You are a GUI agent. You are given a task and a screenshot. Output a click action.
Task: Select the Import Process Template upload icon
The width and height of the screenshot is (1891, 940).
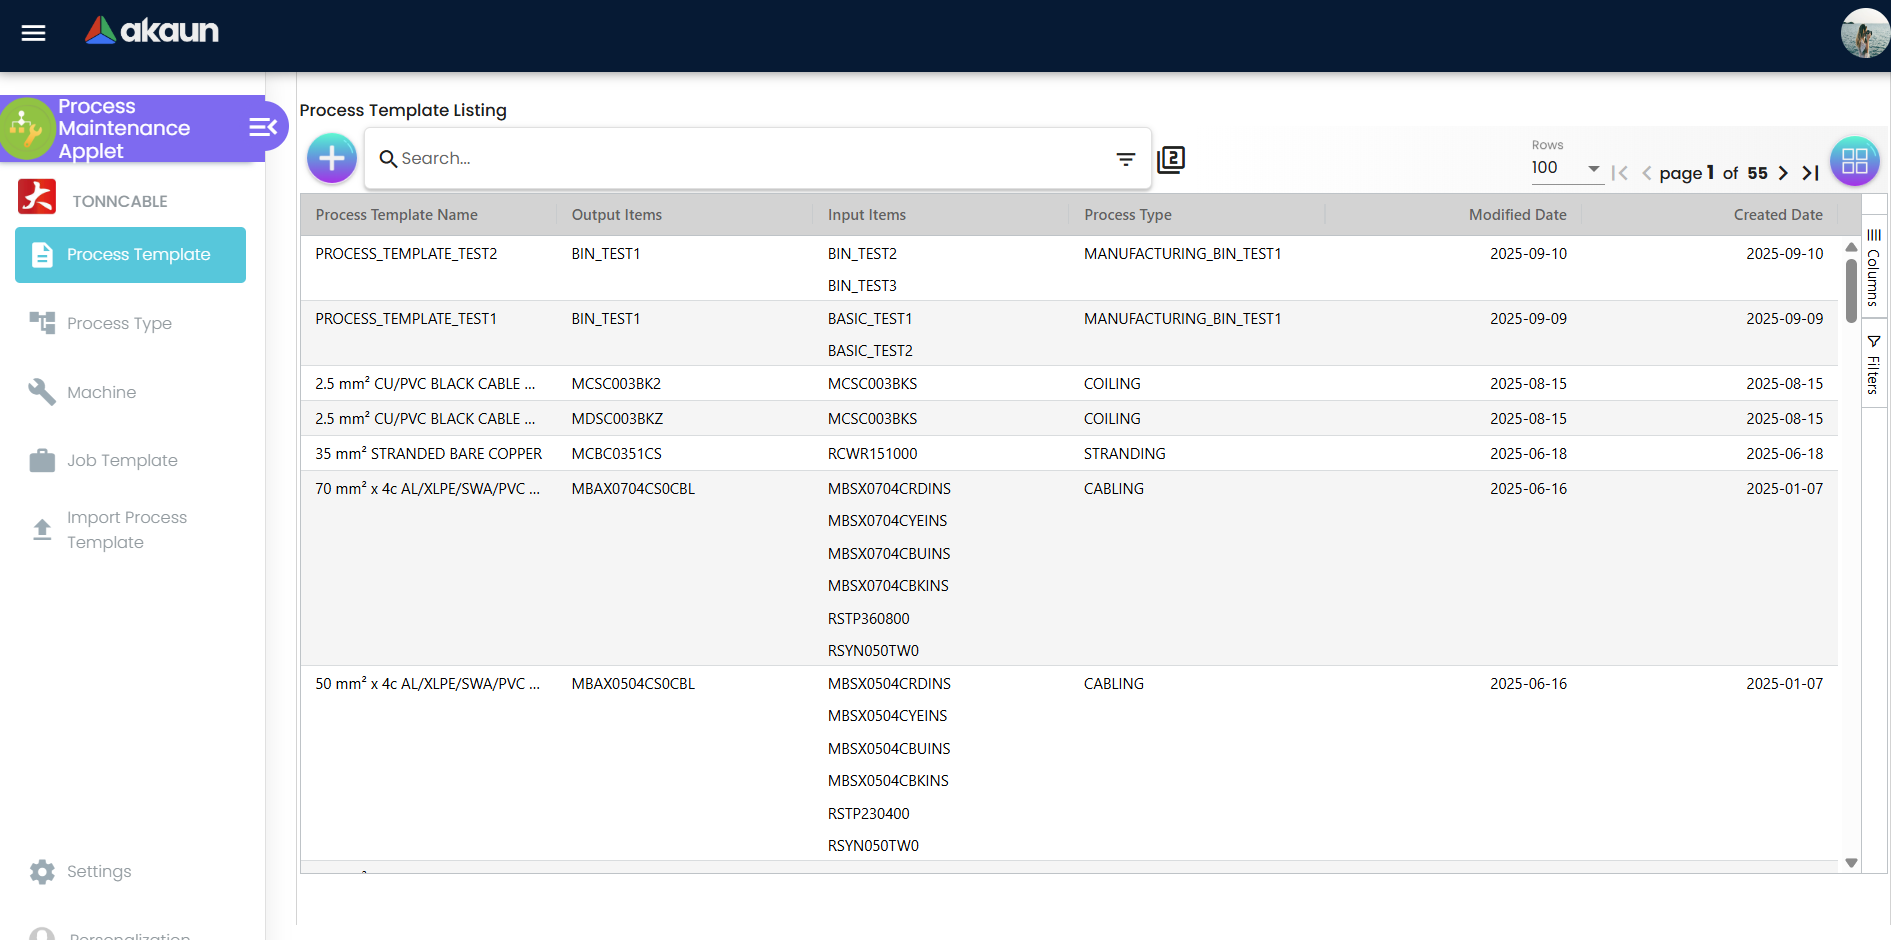[41, 529]
